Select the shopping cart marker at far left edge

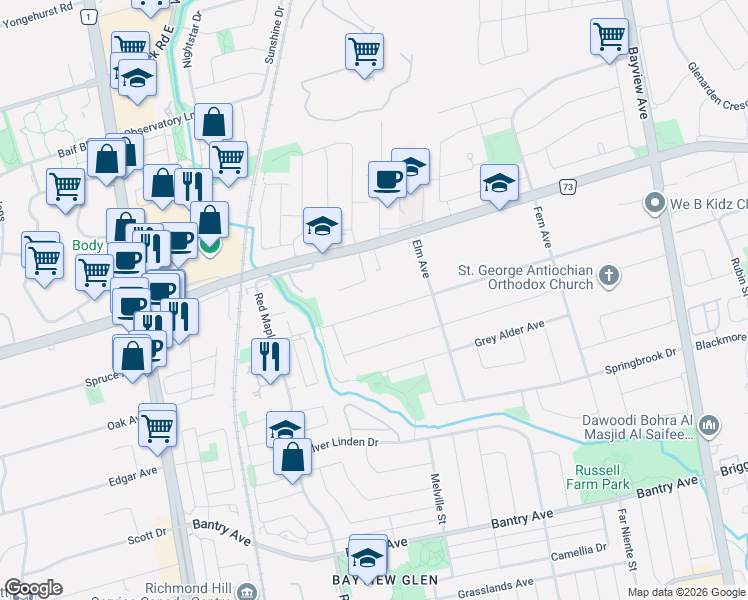(x=44, y=261)
